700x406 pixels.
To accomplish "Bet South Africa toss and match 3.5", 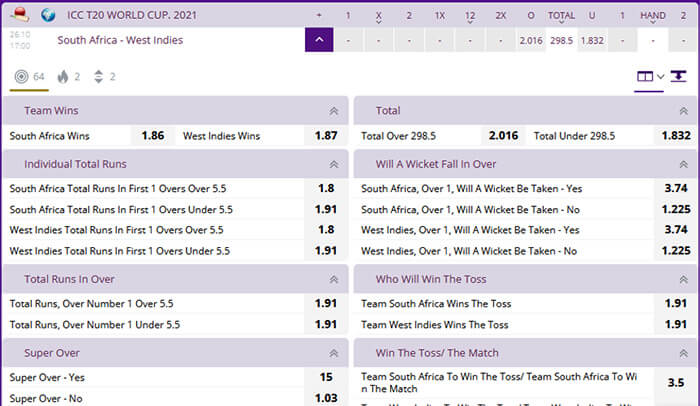I will coord(676,383).
